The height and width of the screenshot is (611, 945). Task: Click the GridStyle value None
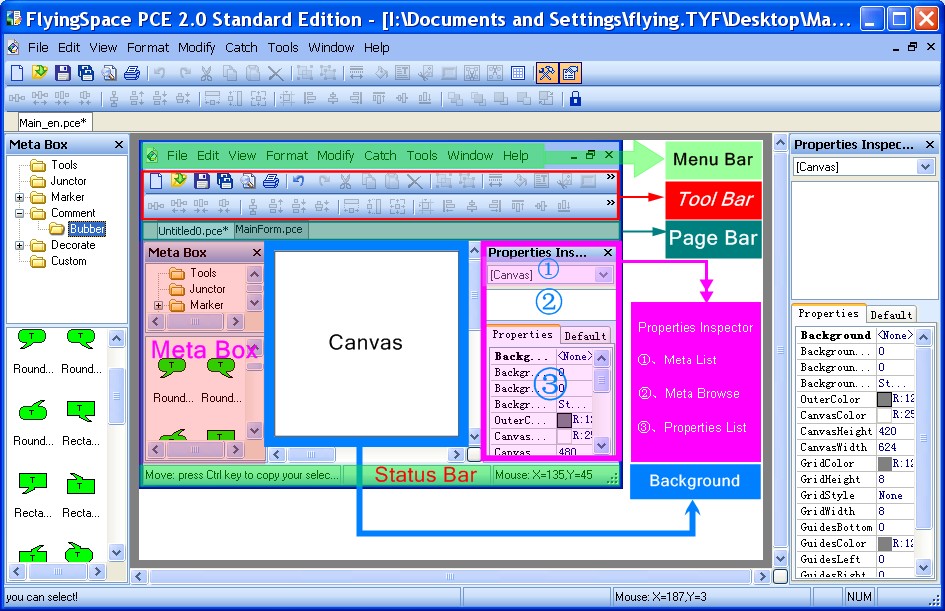click(x=890, y=495)
